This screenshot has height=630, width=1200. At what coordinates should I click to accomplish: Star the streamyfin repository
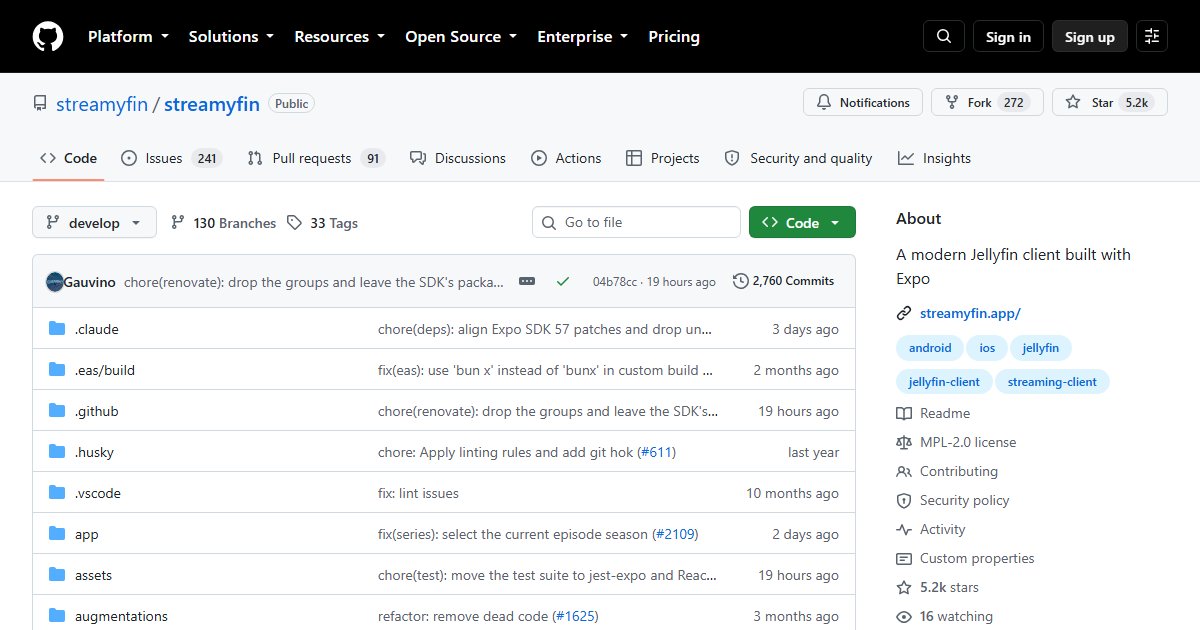coord(1110,102)
